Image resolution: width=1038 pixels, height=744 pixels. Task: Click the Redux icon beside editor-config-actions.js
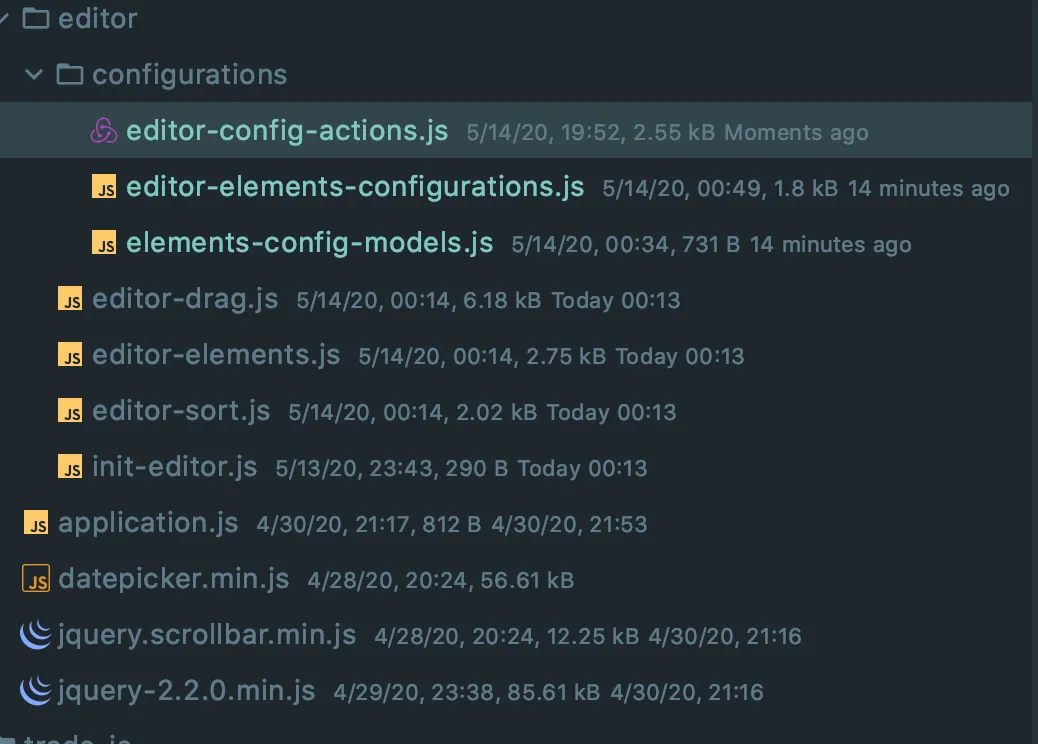click(x=104, y=132)
